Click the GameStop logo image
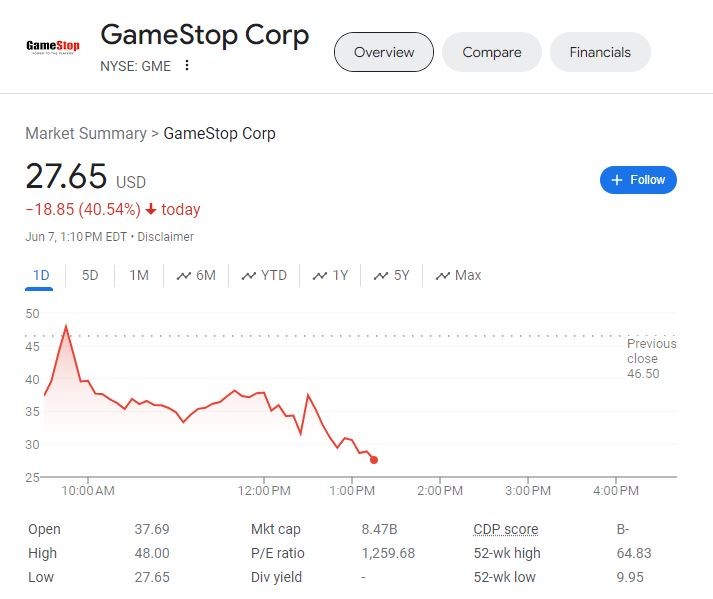The width and height of the screenshot is (713, 599). tap(53, 48)
